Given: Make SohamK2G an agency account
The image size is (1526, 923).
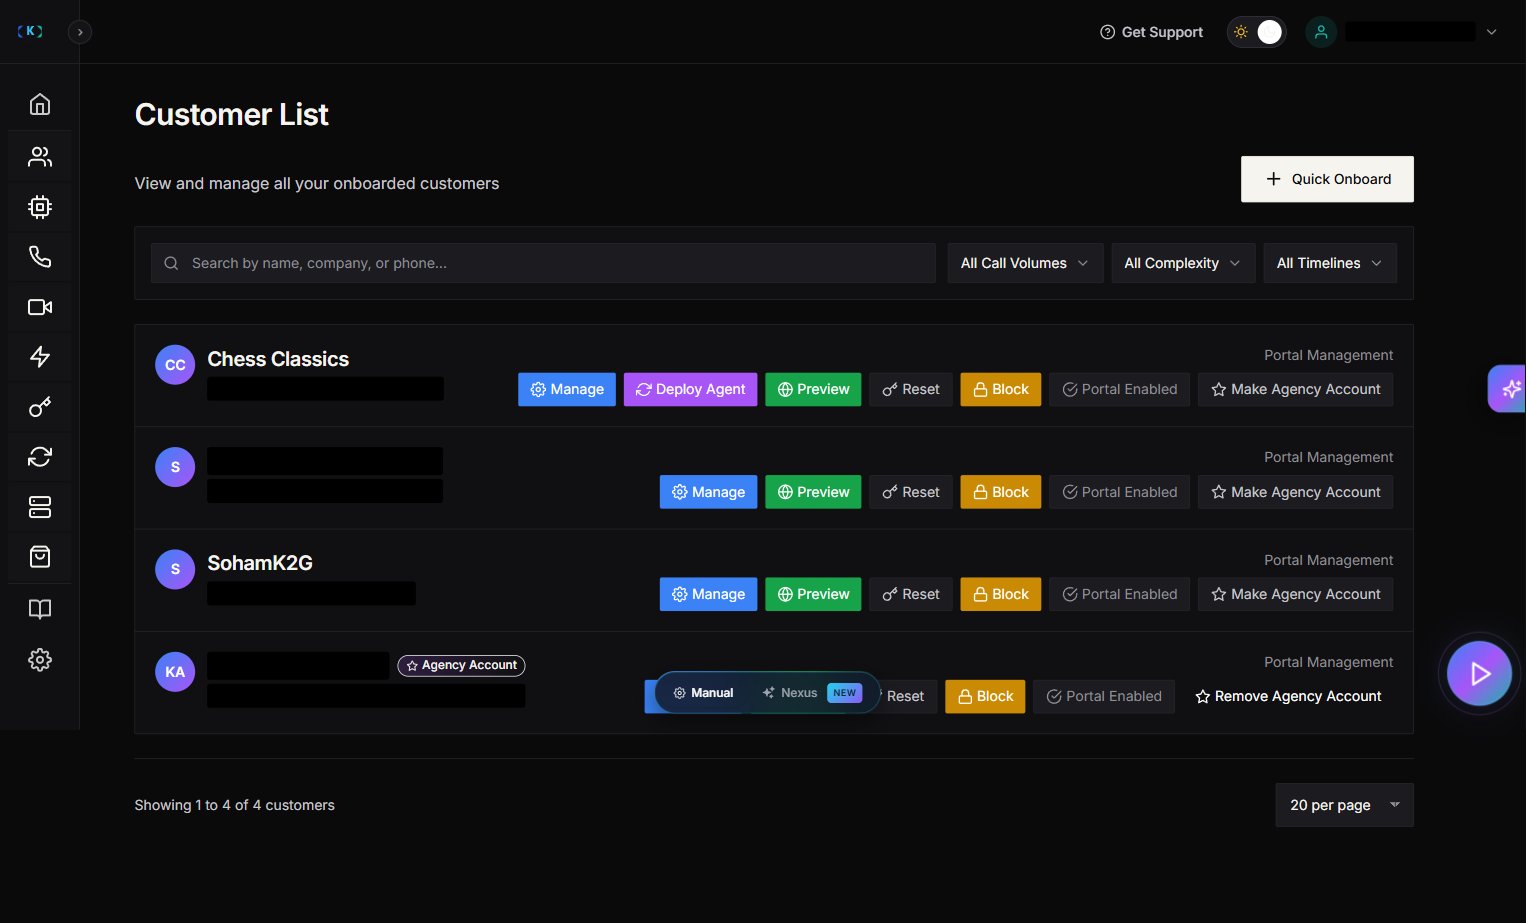Looking at the screenshot, I should [x=1295, y=594].
